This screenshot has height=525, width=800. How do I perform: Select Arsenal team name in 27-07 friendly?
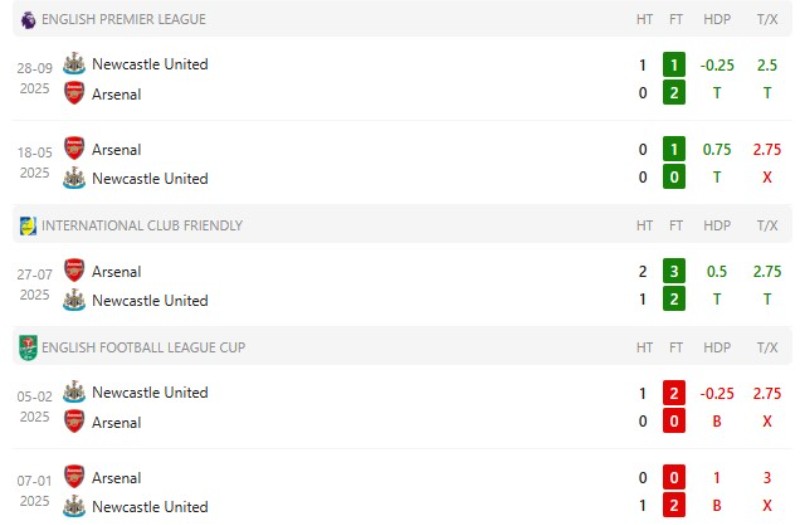(116, 271)
